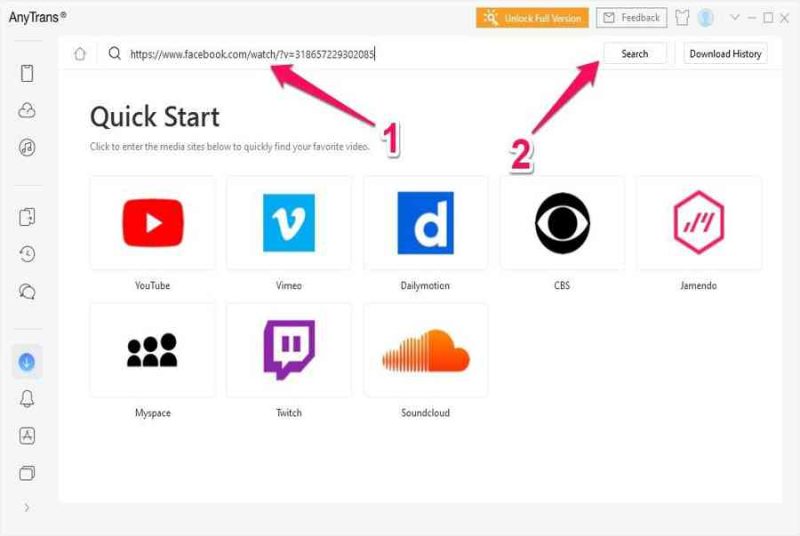The image size is (800, 536).
Task: Expand the left sidebar with the chevron
Action: coord(27,507)
